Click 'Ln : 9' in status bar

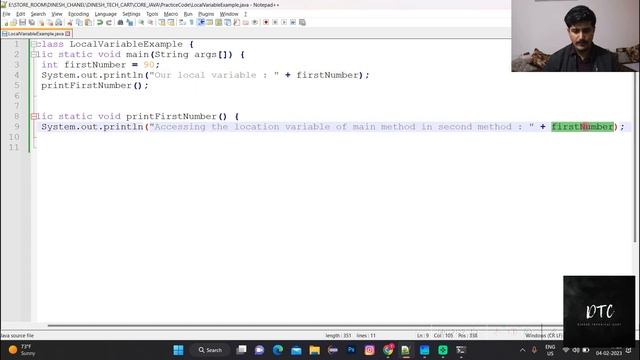(423, 336)
